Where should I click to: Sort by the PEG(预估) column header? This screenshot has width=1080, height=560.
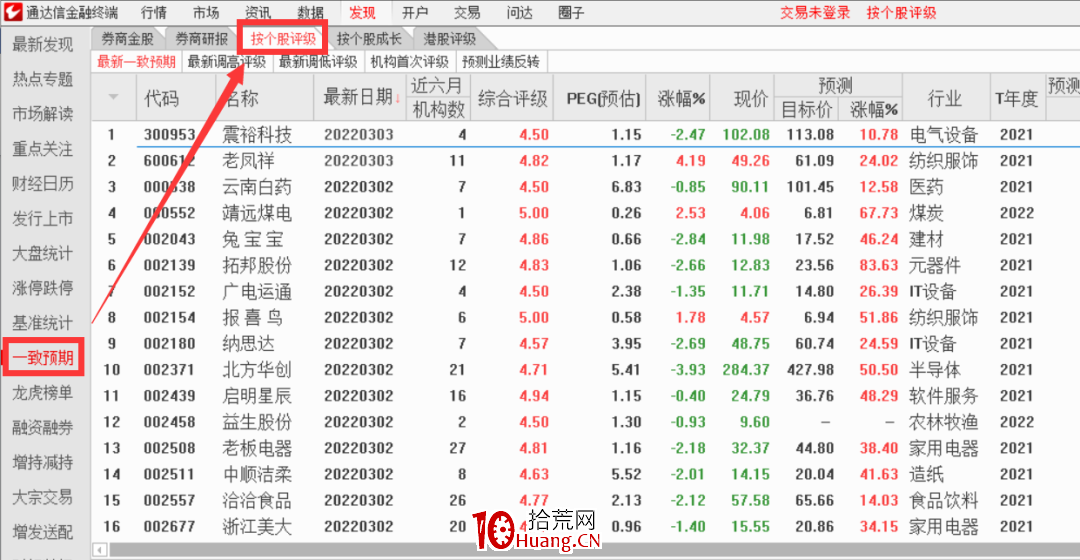point(603,98)
